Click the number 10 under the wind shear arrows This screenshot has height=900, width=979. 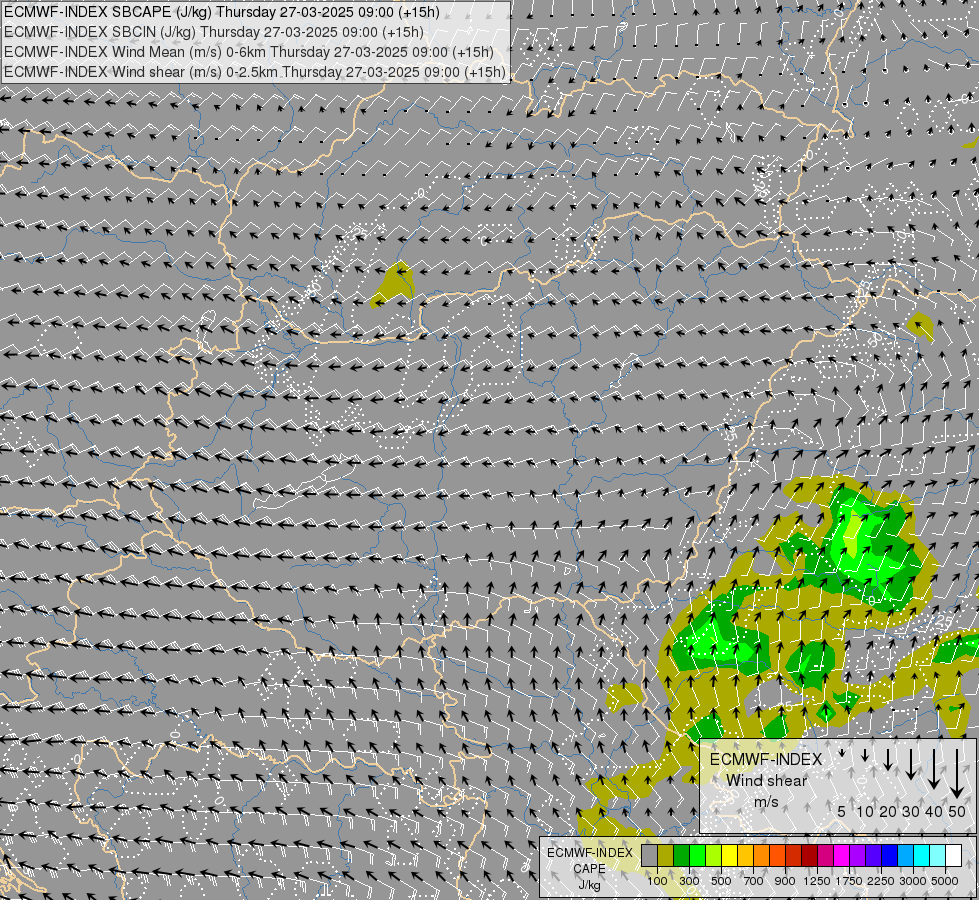(x=865, y=811)
